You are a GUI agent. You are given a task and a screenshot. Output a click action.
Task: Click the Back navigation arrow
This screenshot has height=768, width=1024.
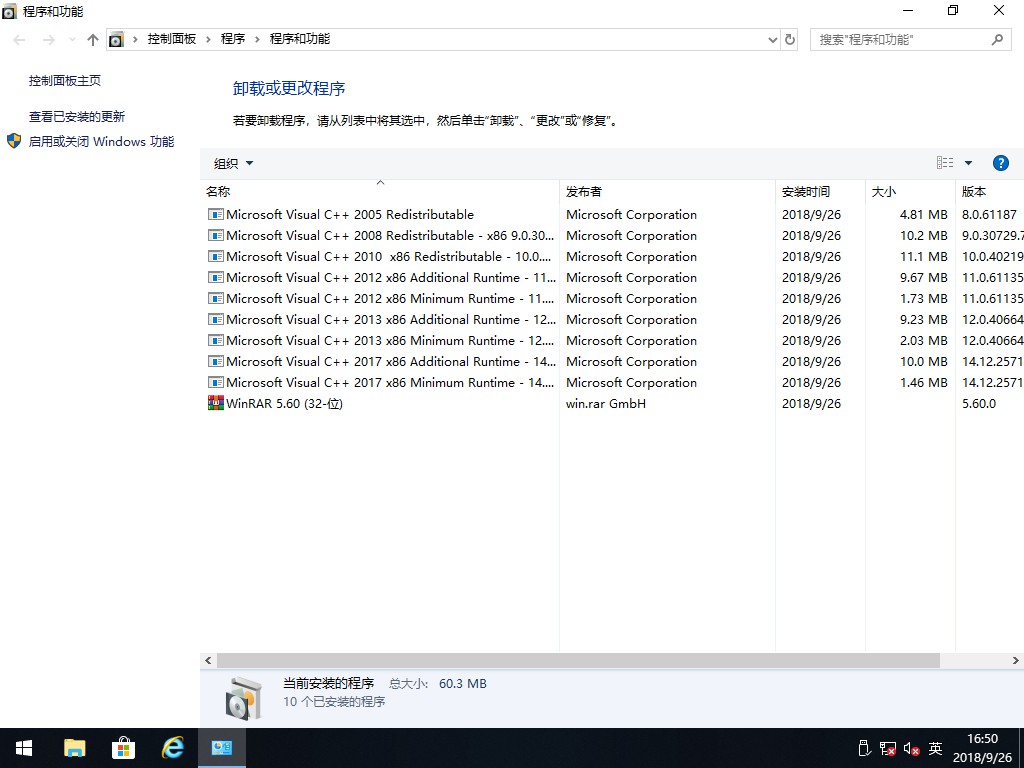coord(20,40)
